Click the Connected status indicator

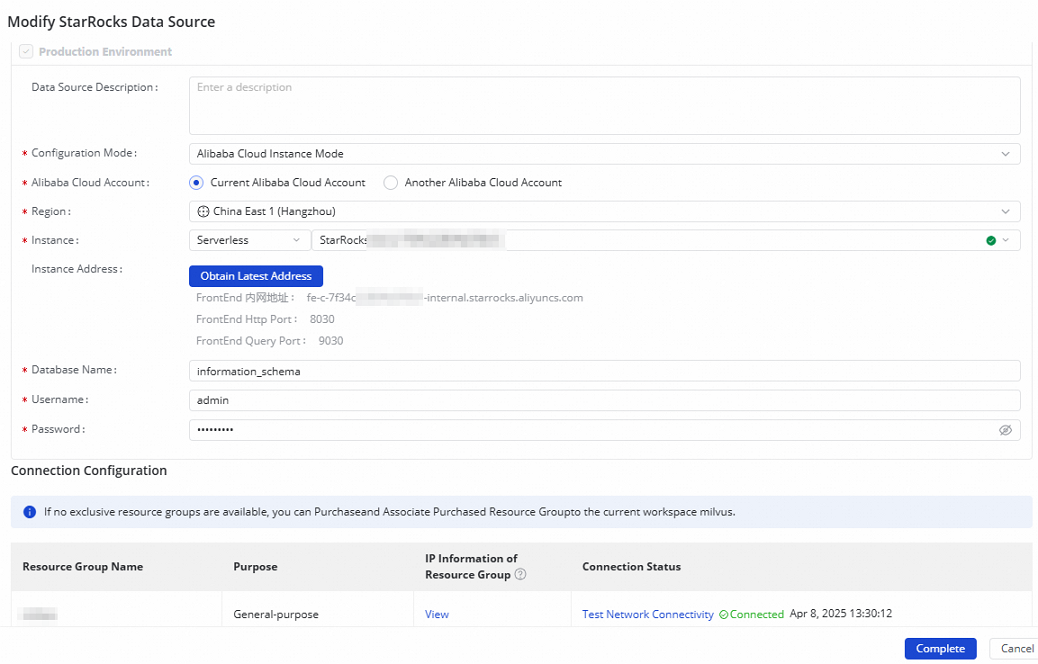pos(751,614)
